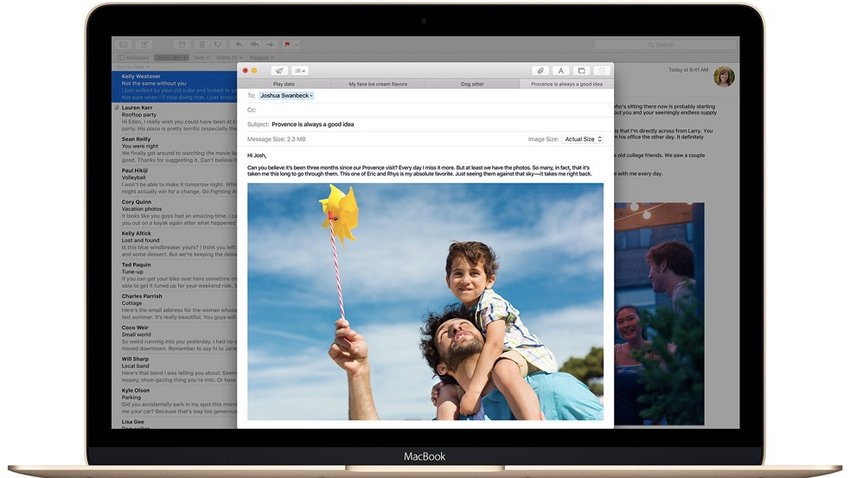Screen dimensions: 850x478
Task: Click the Get Mail envelope icon in main window
Action: pos(124,44)
